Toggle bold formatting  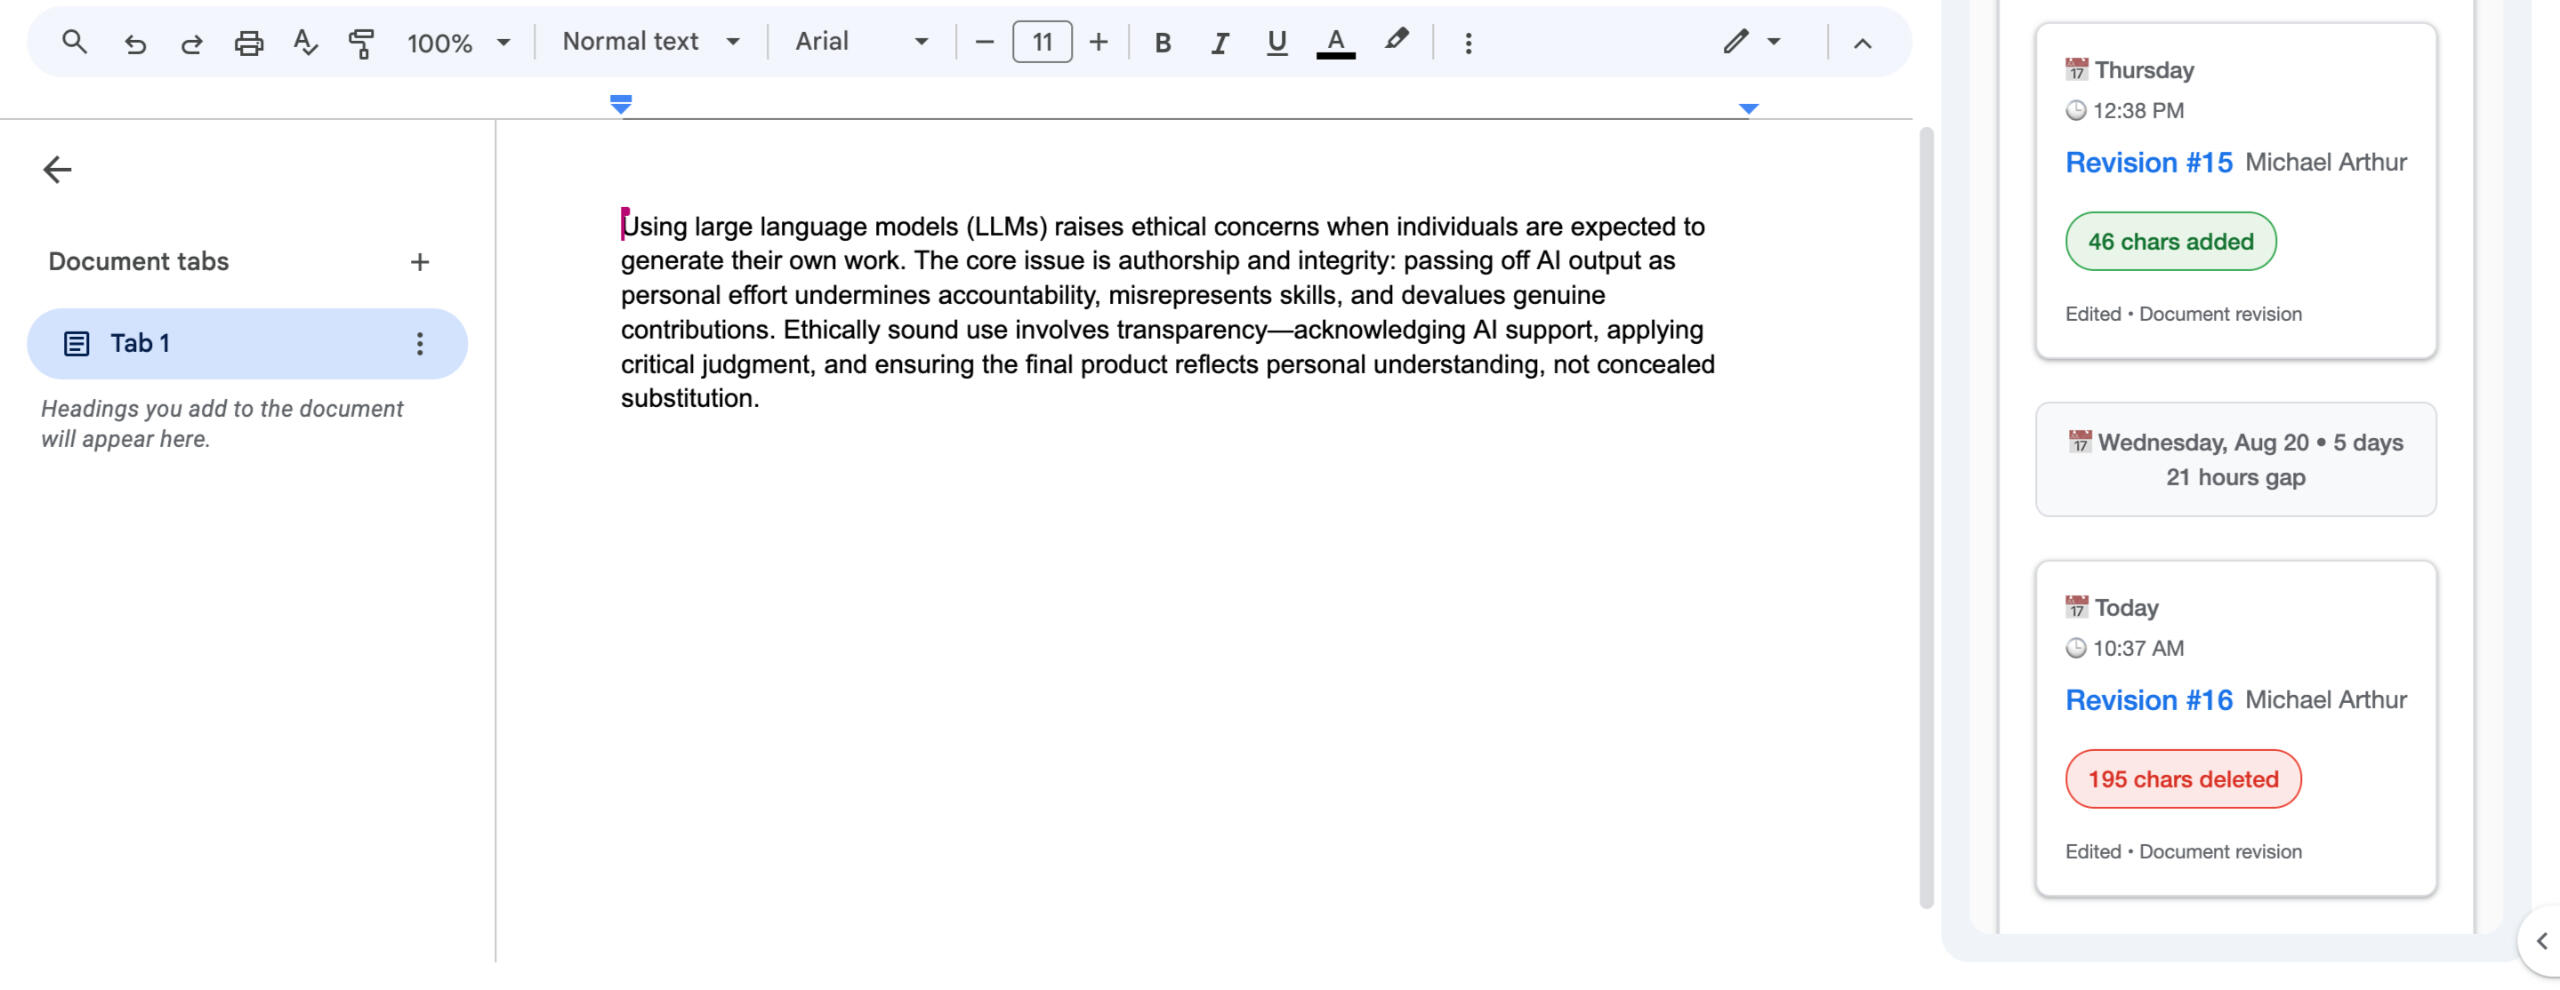click(x=1162, y=43)
